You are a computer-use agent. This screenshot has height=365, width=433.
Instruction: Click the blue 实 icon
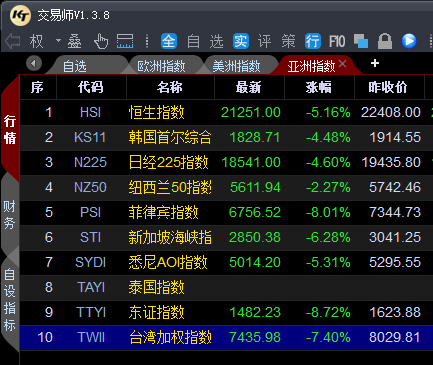click(241, 41)
